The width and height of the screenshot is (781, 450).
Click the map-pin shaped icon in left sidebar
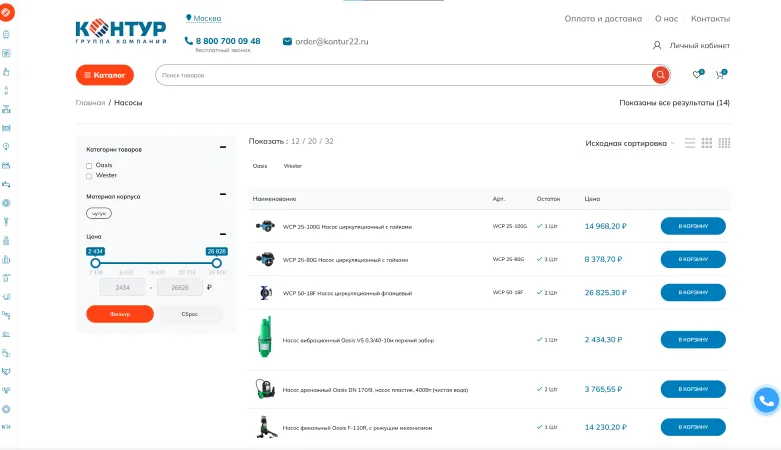point(6,147)
